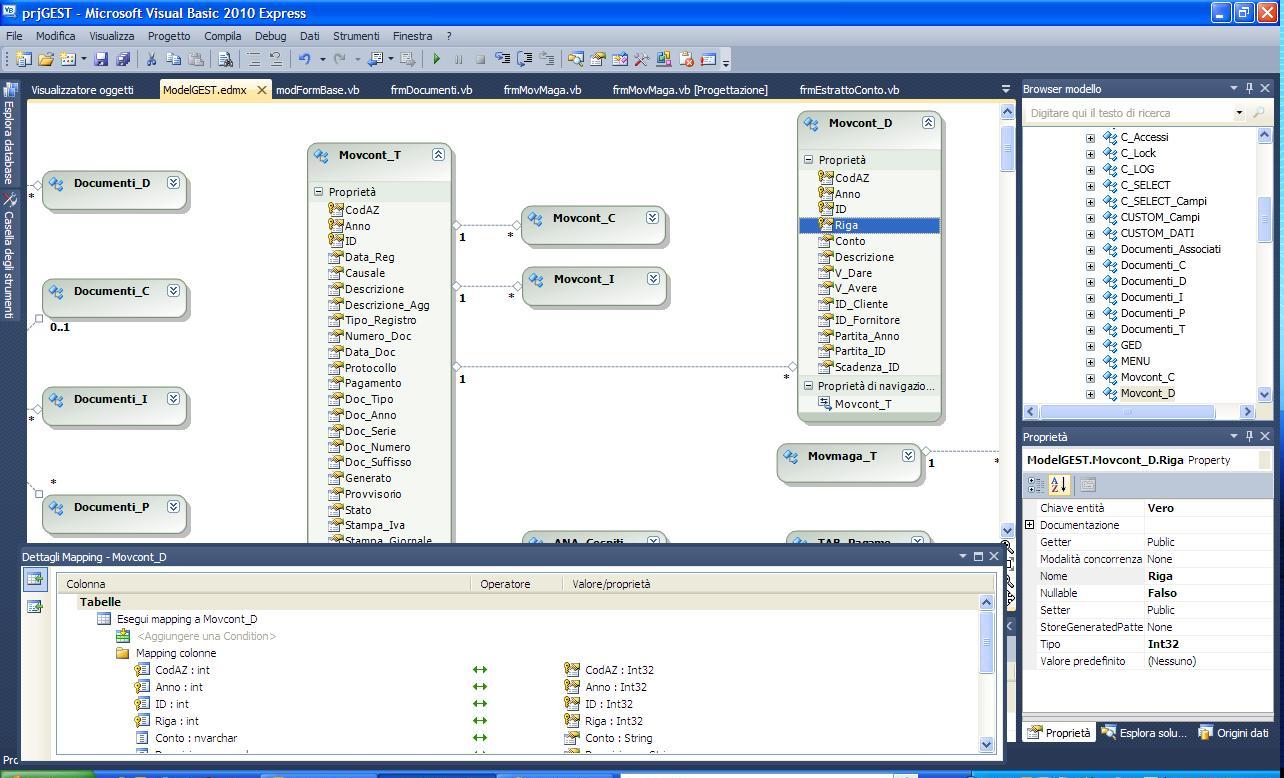Select Data_Reg property in Movcont_T entity
Image resolution: width=1284 pixels, height=778 pixels.
[369, 257]
